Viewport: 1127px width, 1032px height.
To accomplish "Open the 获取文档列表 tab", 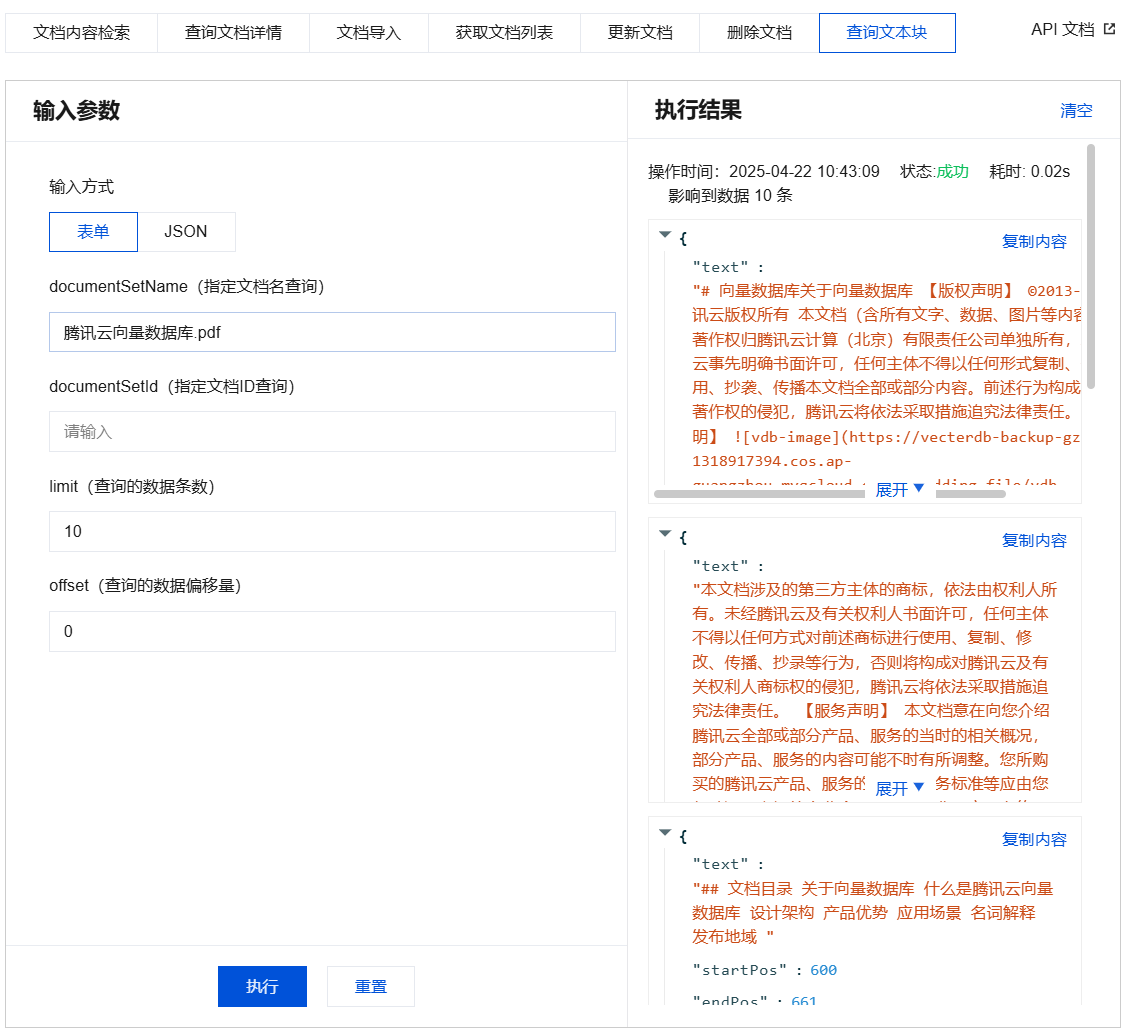I will [x=504, y=33].
